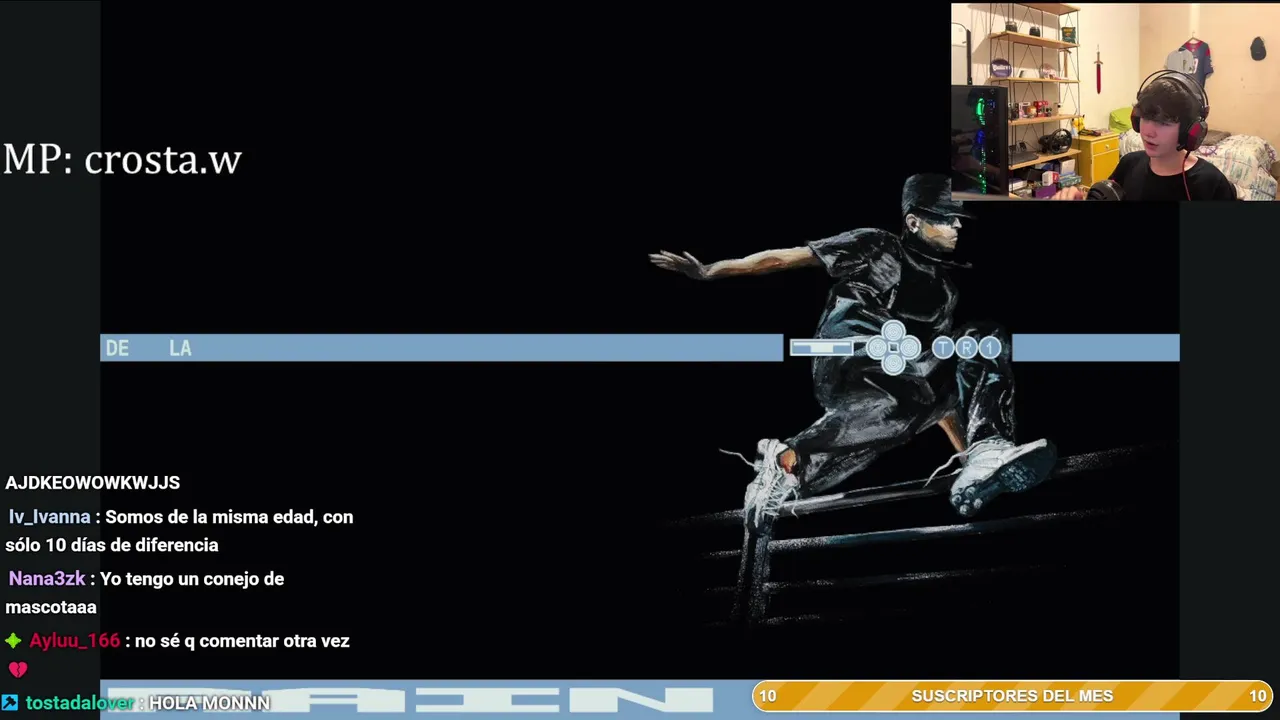Click 'no sé q comentar otra vez' message
The width and height of the screenshot is (1280, 720).
pyautogui.click(x=242, y=641)
